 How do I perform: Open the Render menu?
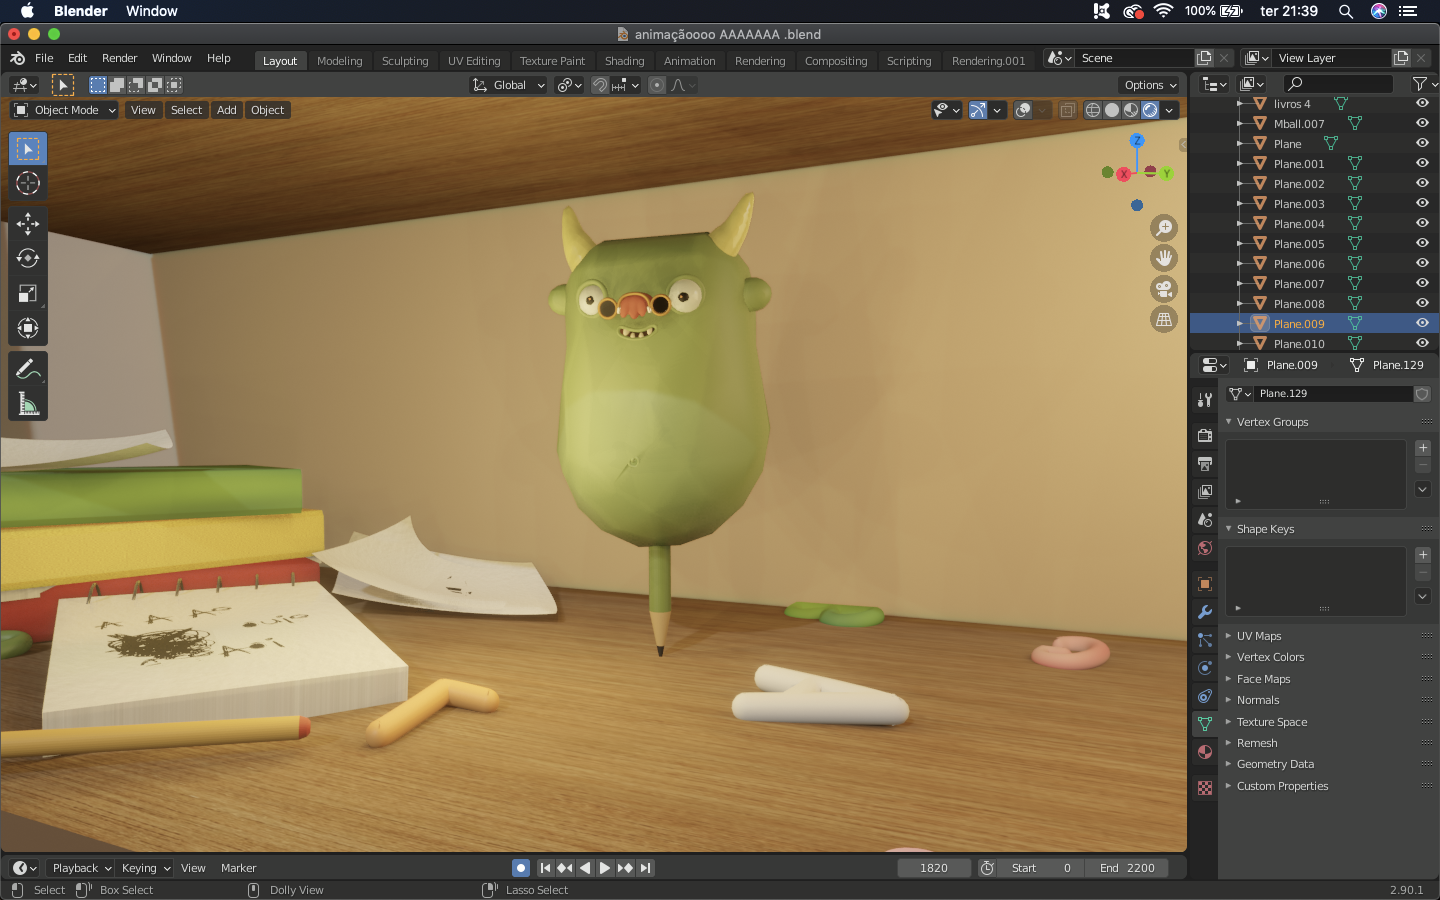click(119, 58)
